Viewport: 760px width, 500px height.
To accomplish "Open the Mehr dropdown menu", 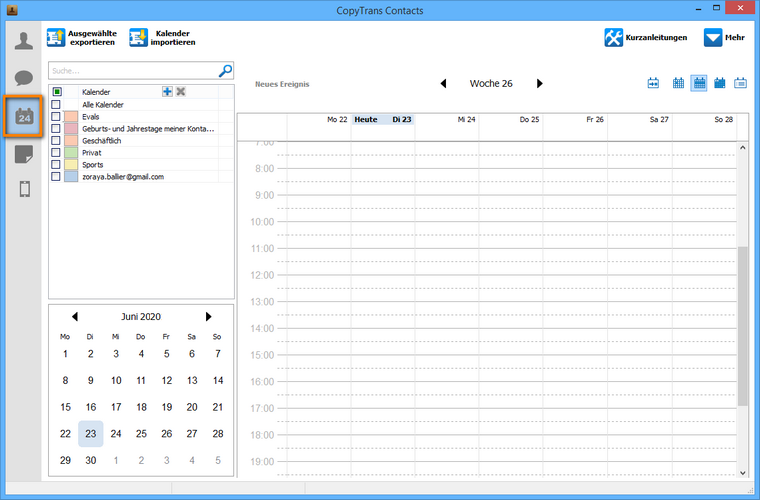I will 724,37.
